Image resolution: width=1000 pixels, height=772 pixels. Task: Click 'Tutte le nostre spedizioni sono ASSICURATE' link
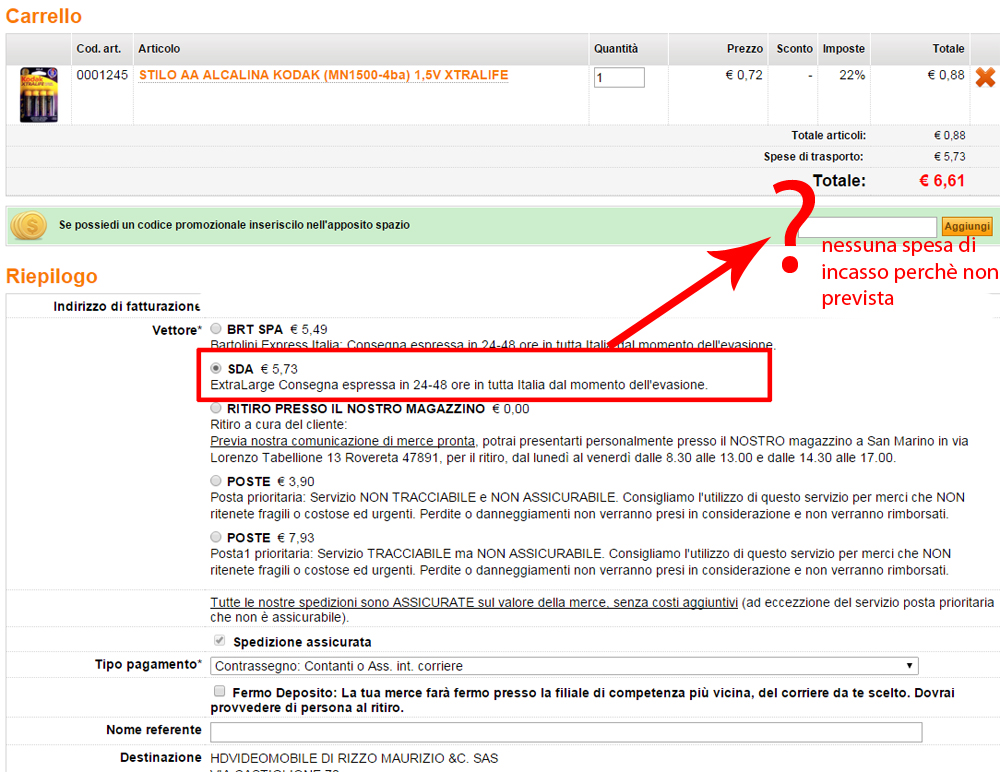coord(474,602)
